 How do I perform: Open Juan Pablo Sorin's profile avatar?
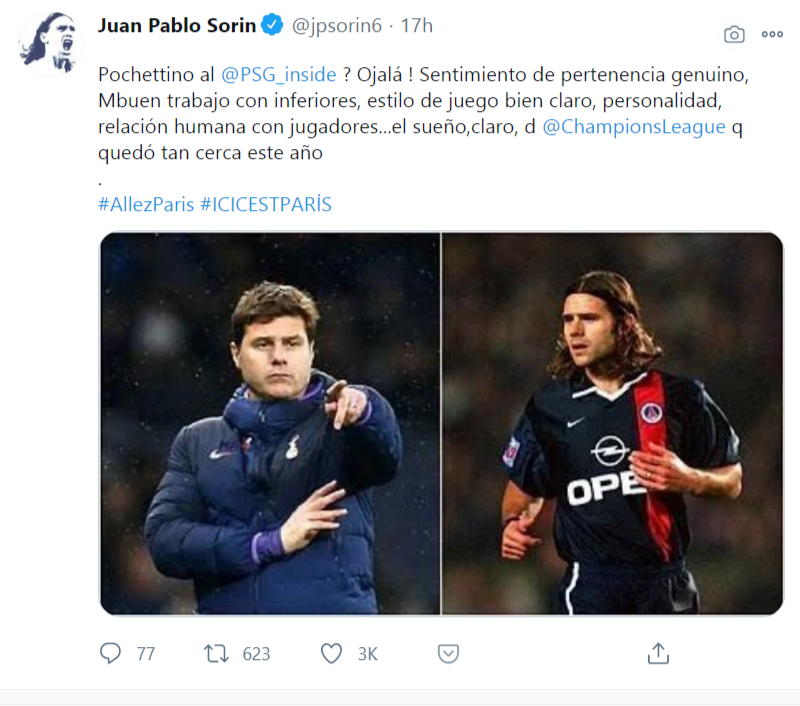coord(48,43)
